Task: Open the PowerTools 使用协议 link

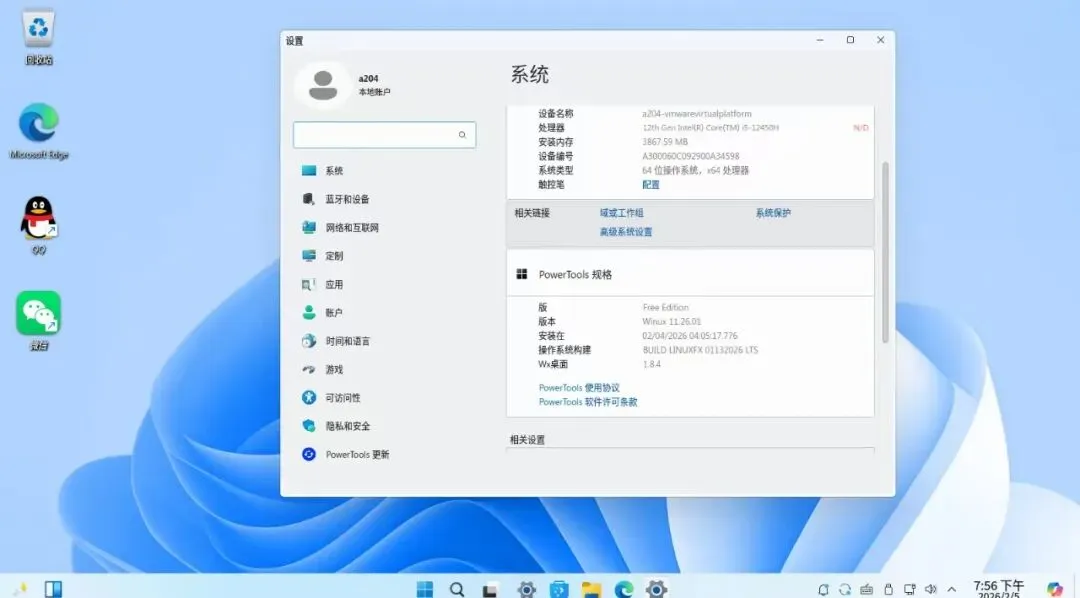Action: tap(579, 388)
